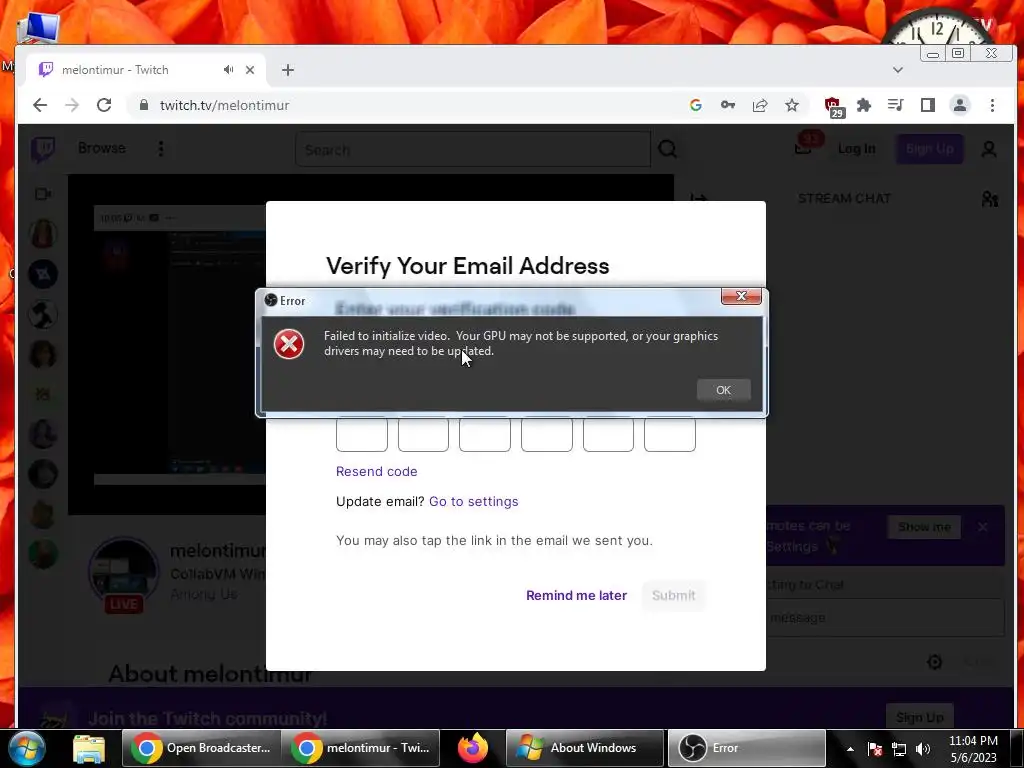Image resolution: width=1024 pixels, height=768 pixels.
Task: Open the Chrome extensions puzzle icon
Action: [864, 105]
